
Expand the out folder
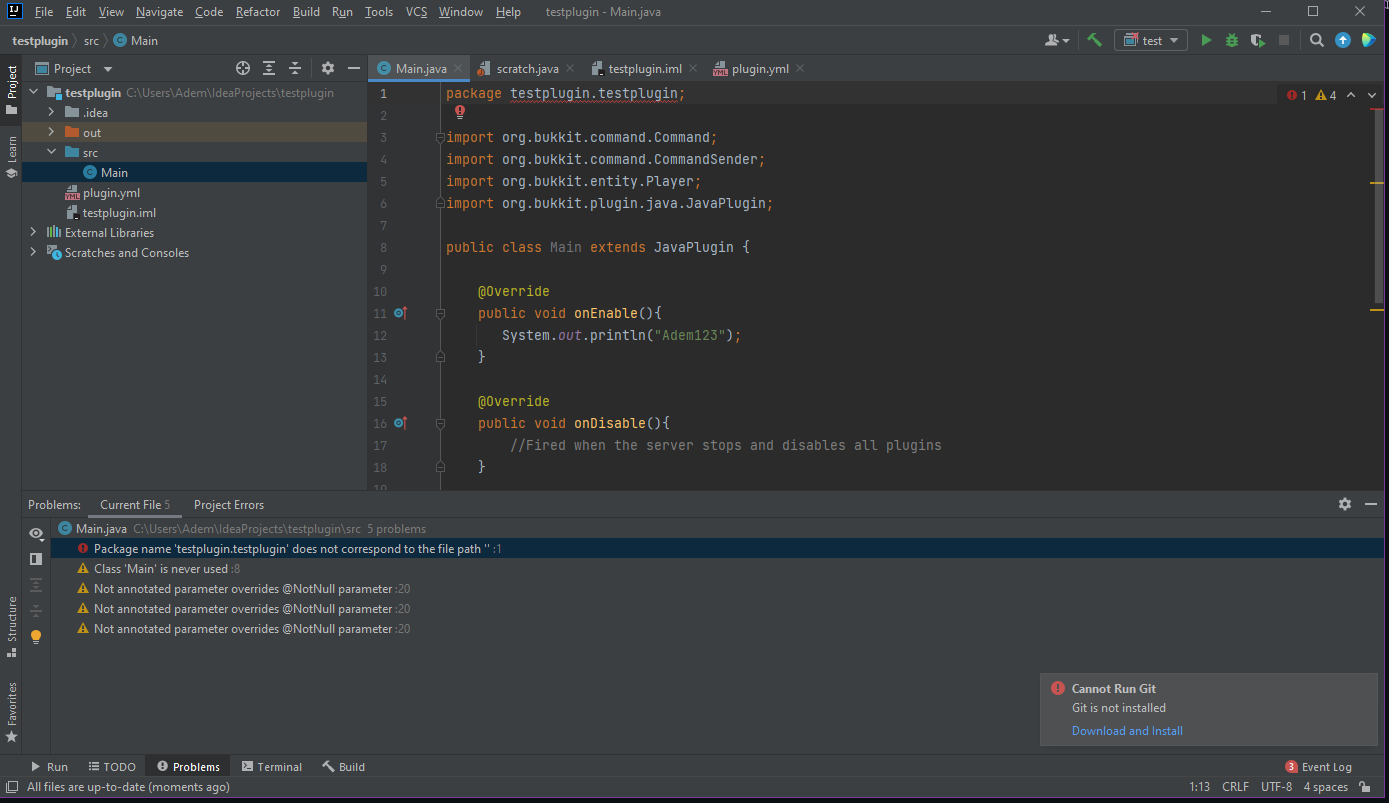pyautogui.click(x=51, y=132)
